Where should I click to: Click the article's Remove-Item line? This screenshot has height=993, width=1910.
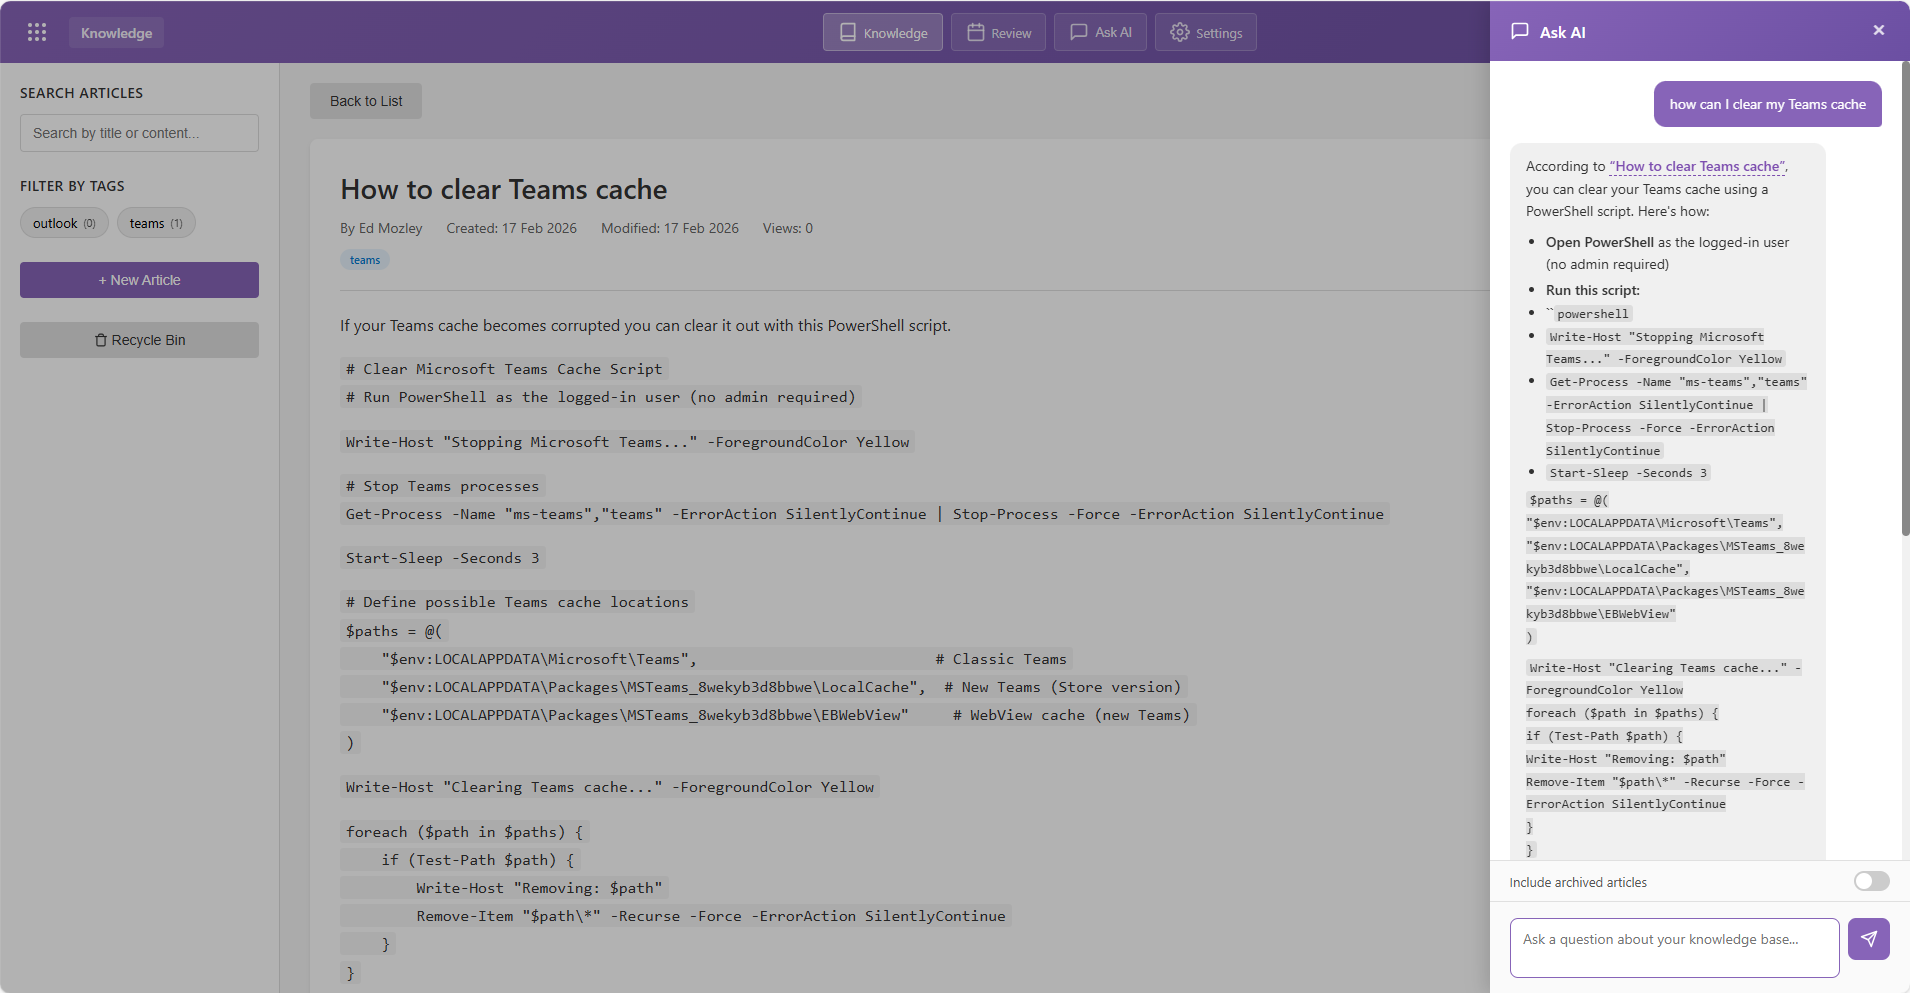click(x=676, y=916)
